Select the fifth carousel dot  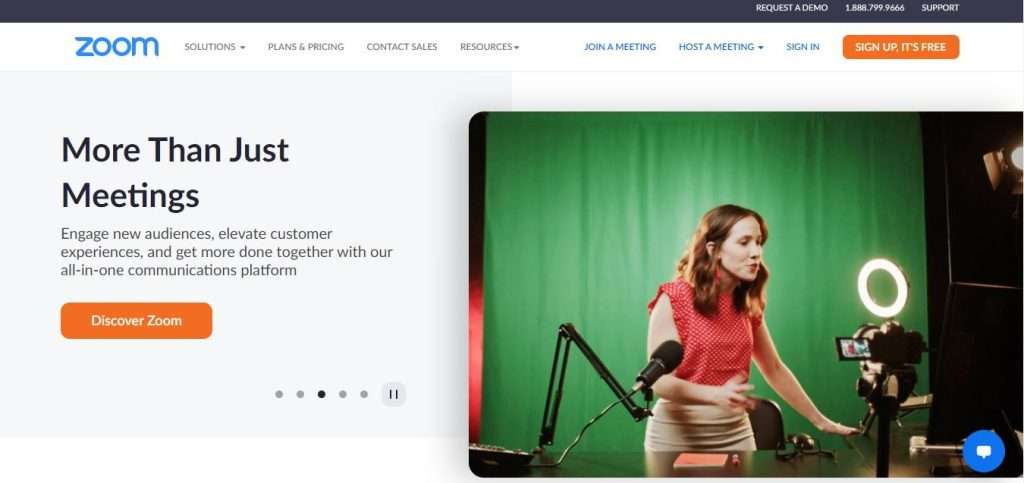(x=364, y=394)
